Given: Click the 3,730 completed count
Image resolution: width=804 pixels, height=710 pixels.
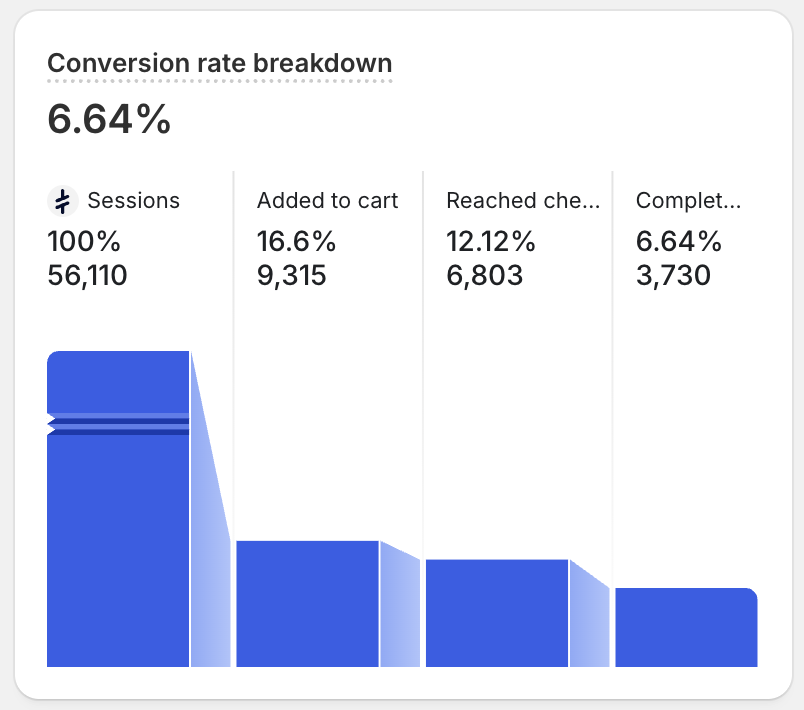Looking at the screenshot, I should click(673, 275).
